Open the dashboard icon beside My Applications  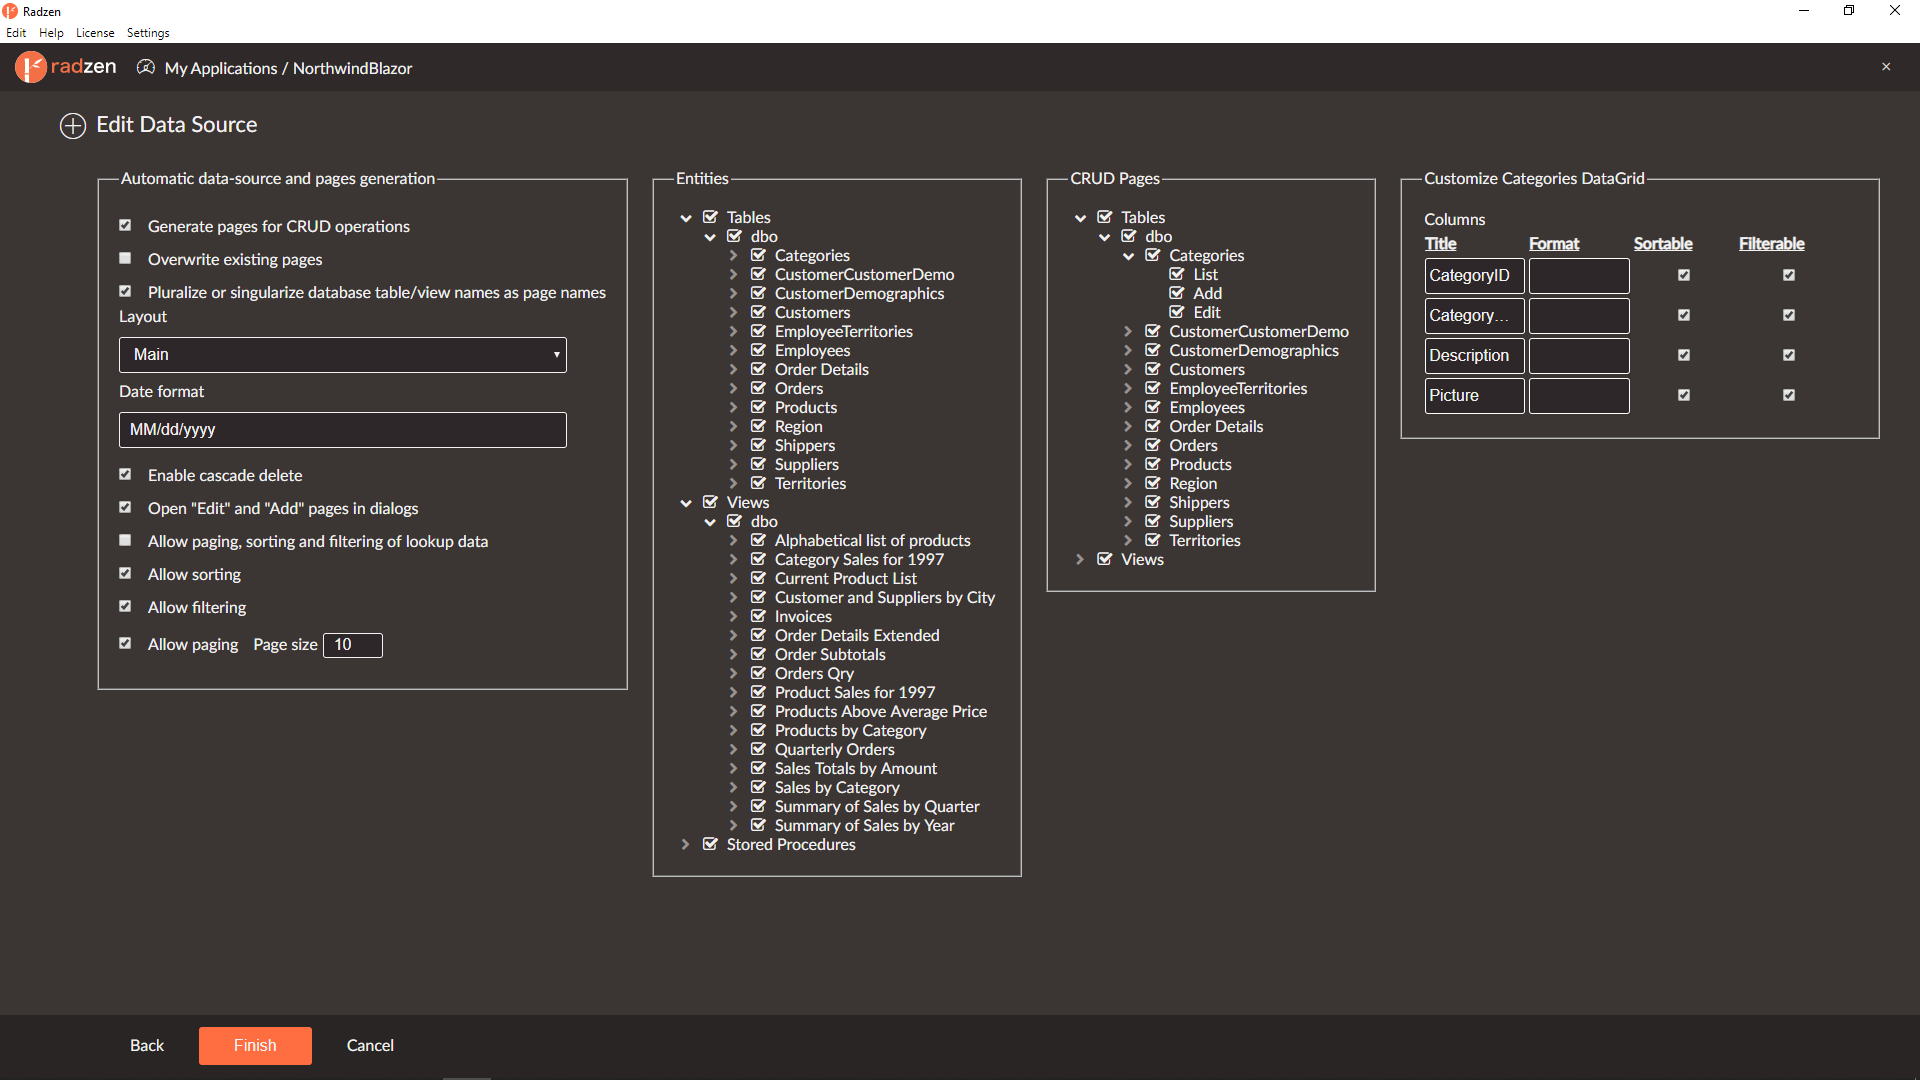(146, 67)
